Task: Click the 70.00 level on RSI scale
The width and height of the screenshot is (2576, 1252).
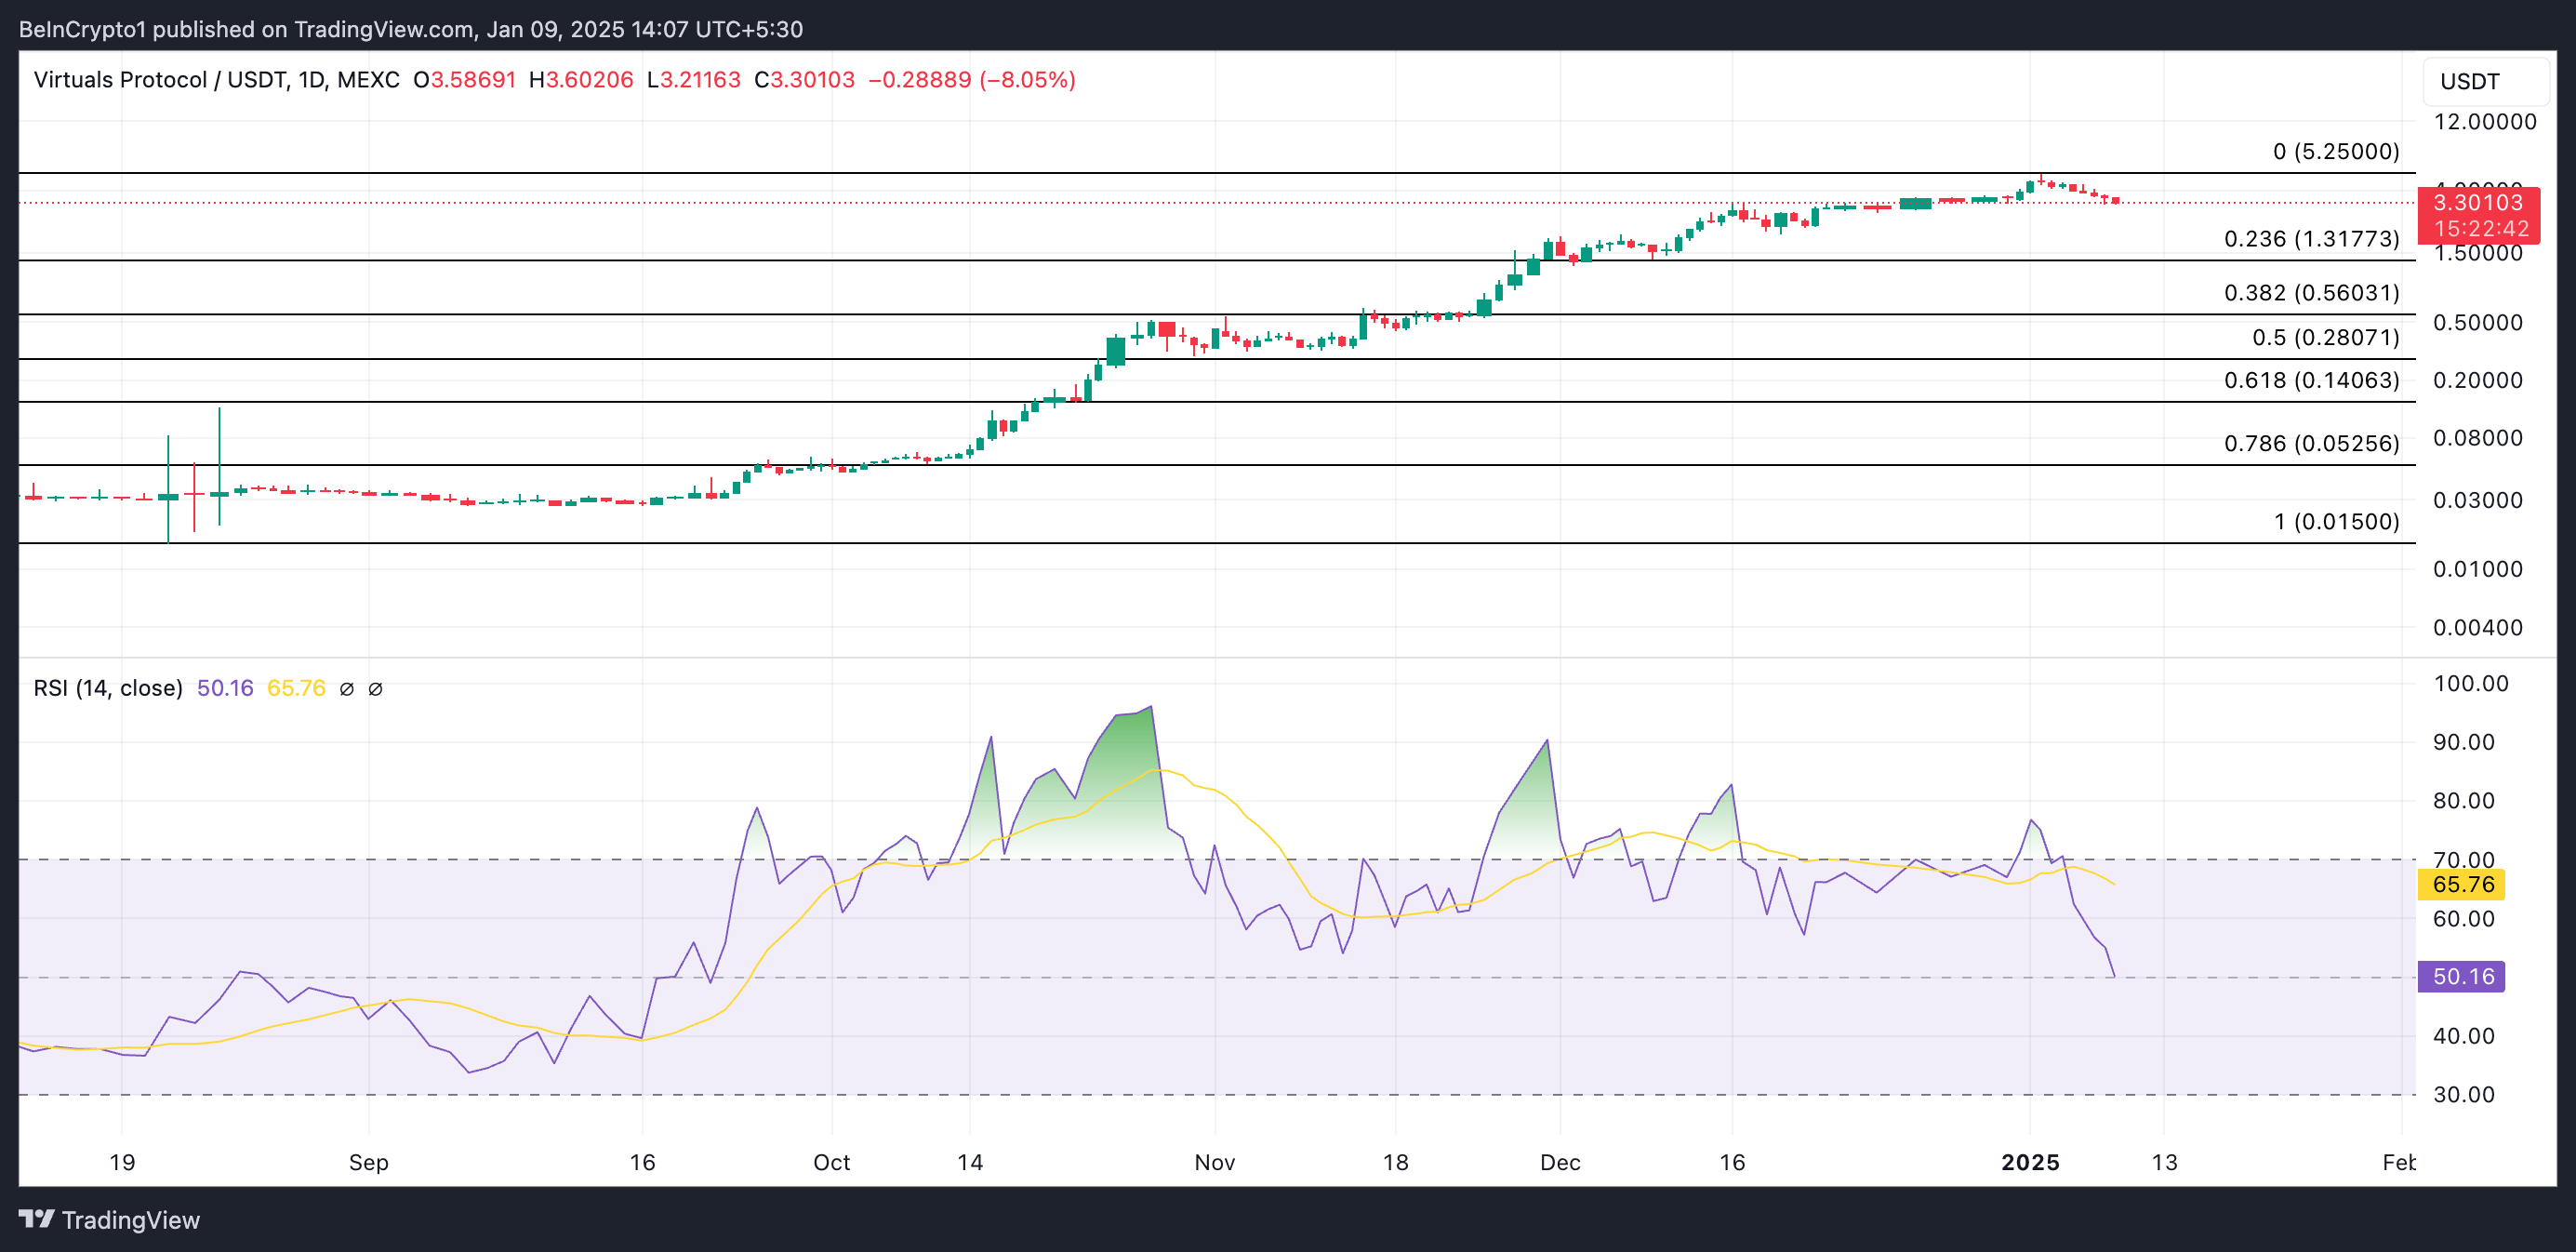Action: (x=2463, y=860)
